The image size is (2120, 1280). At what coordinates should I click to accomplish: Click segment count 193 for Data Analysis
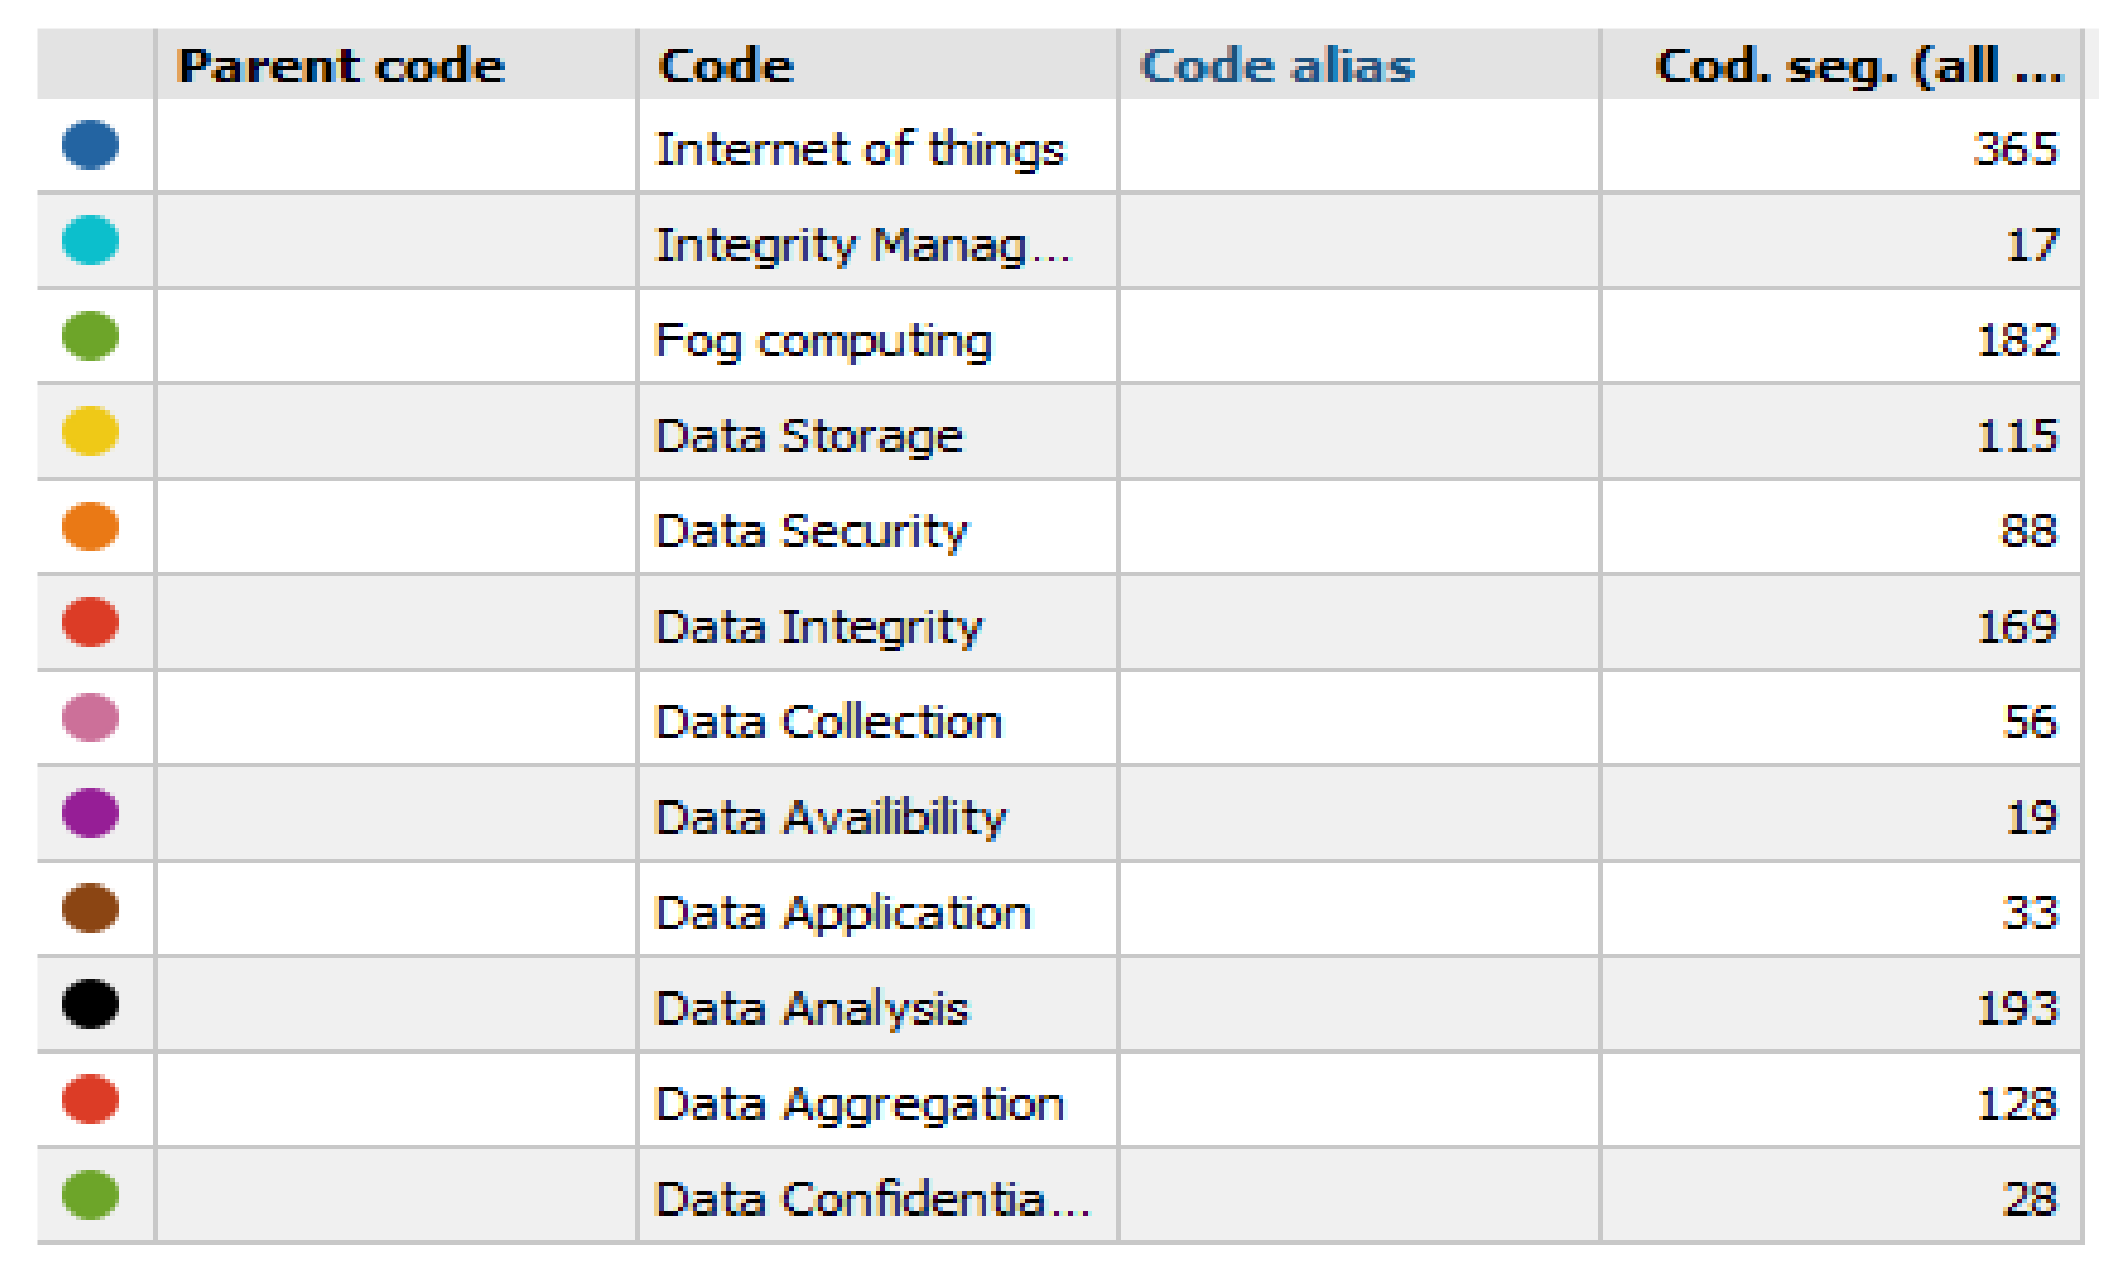tap(2017, 1008)
